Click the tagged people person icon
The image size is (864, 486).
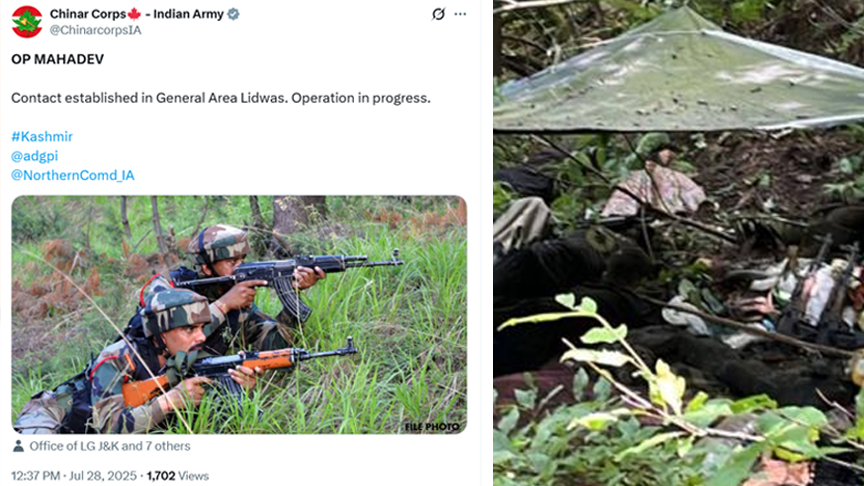pyautogui.click(x=18, y=446)
